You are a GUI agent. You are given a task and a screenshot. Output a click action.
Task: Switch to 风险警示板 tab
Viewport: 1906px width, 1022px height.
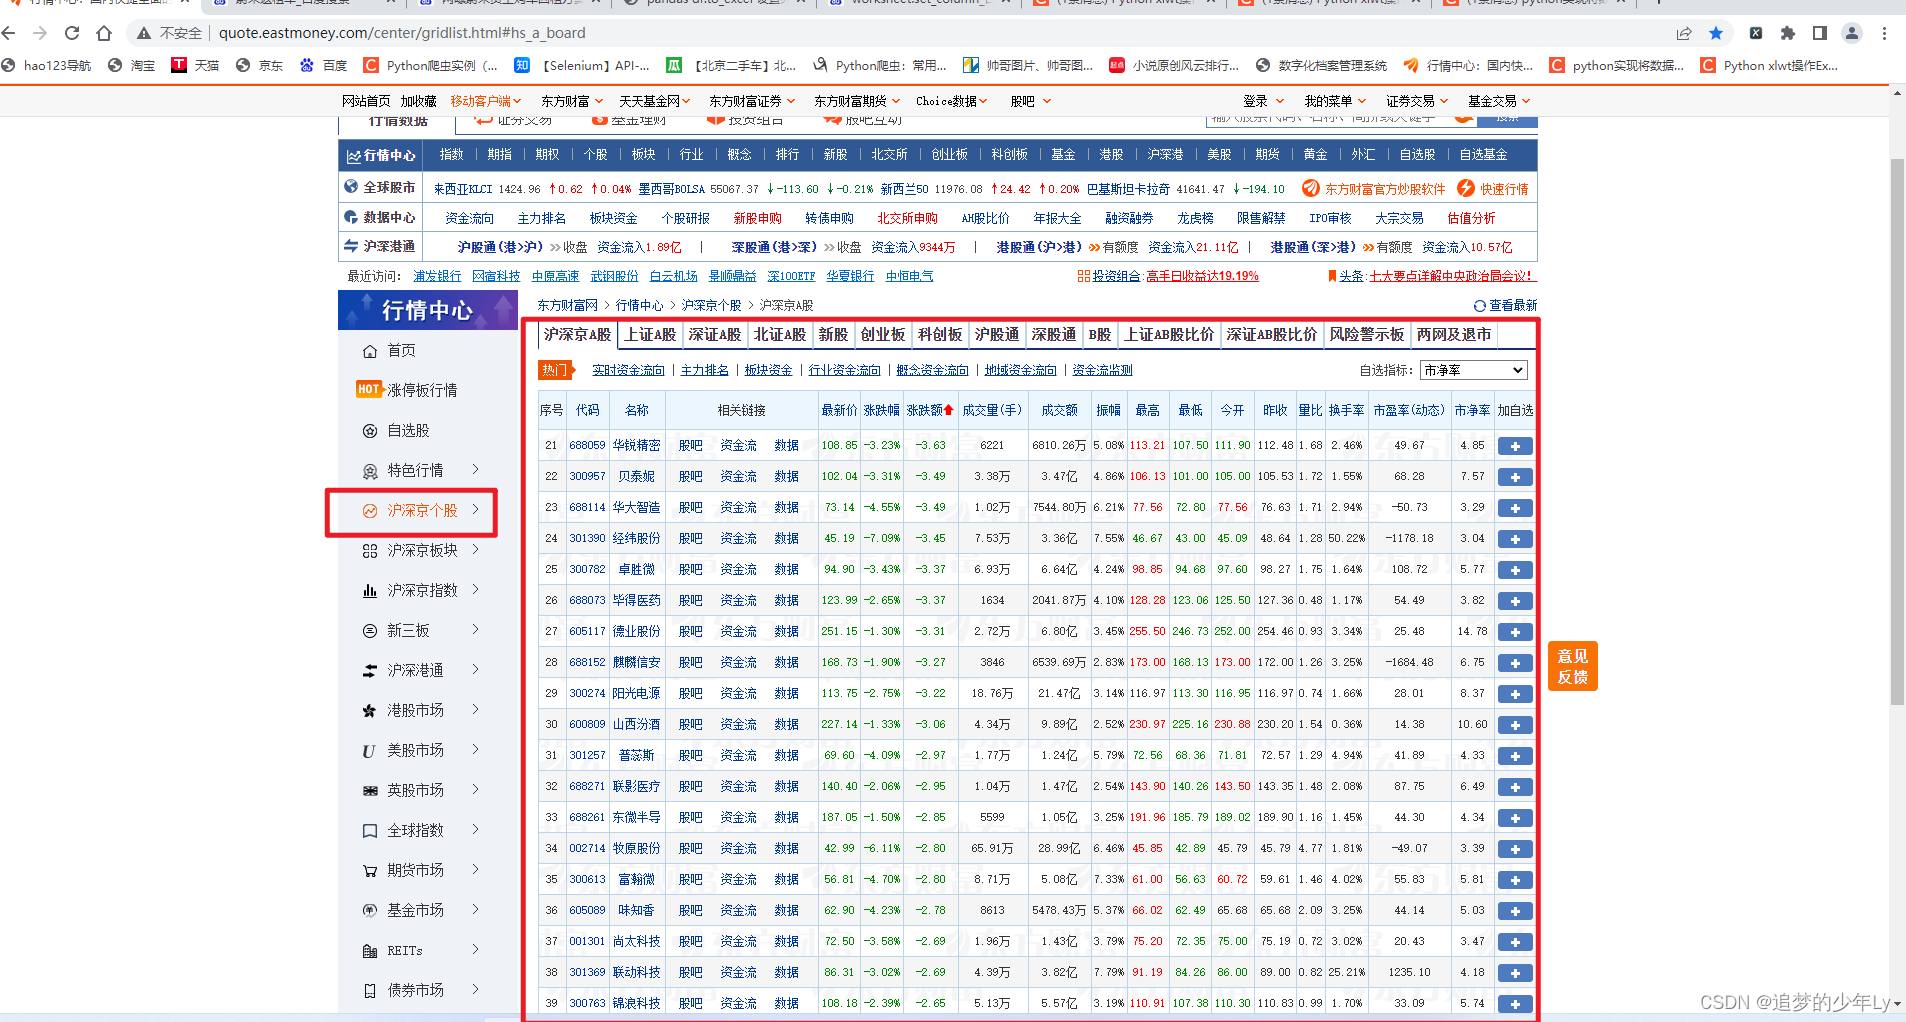coord(1366,335)
